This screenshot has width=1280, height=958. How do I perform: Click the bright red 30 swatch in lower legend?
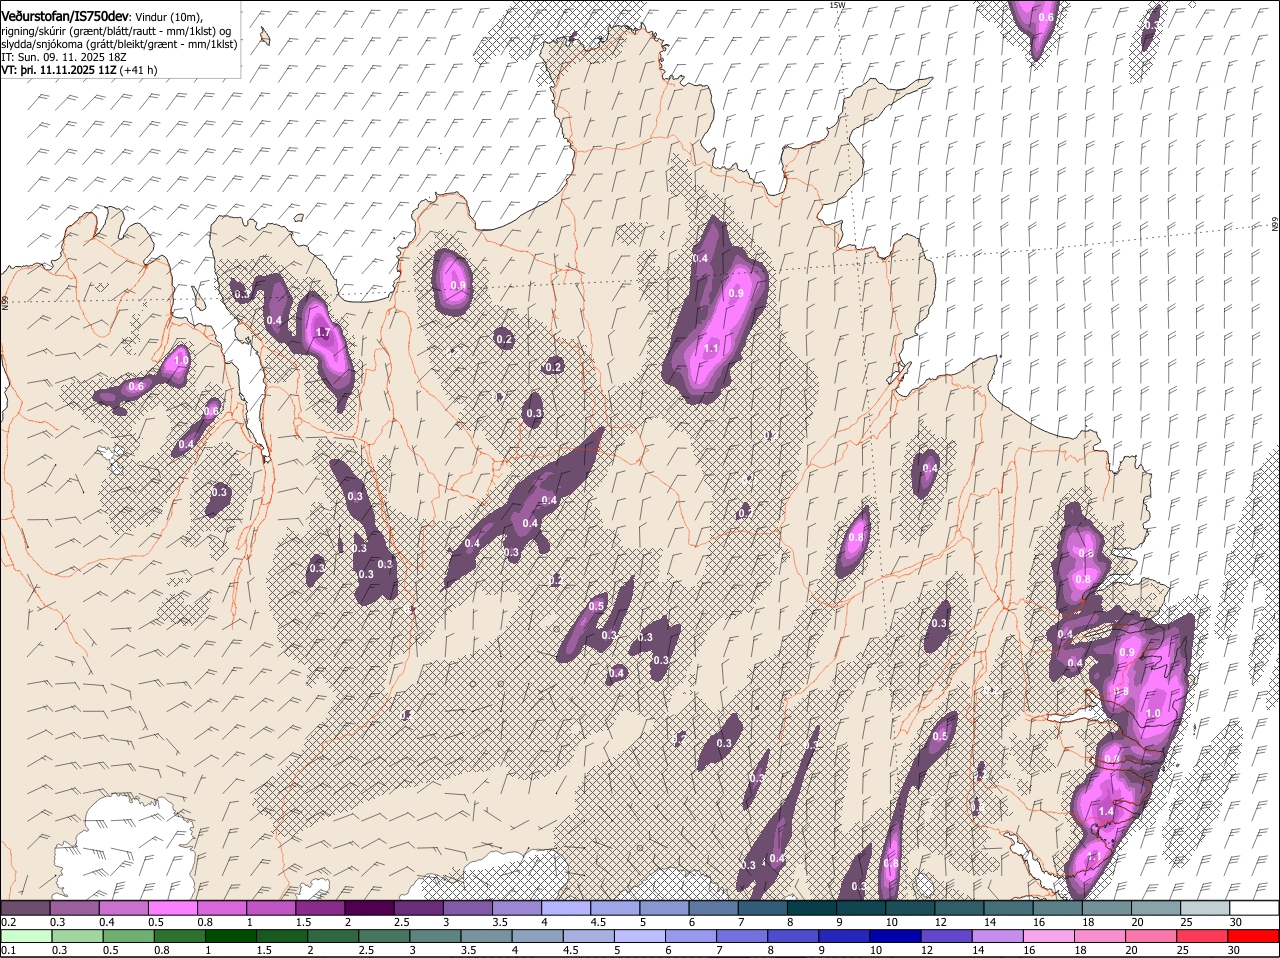pos(1254,936)
